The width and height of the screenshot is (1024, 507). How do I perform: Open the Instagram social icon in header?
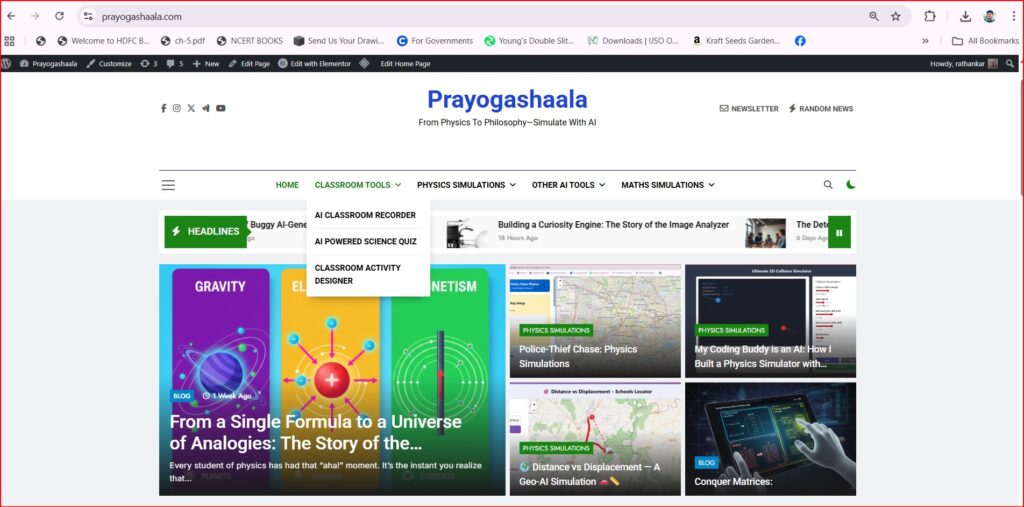click(177, 108)
